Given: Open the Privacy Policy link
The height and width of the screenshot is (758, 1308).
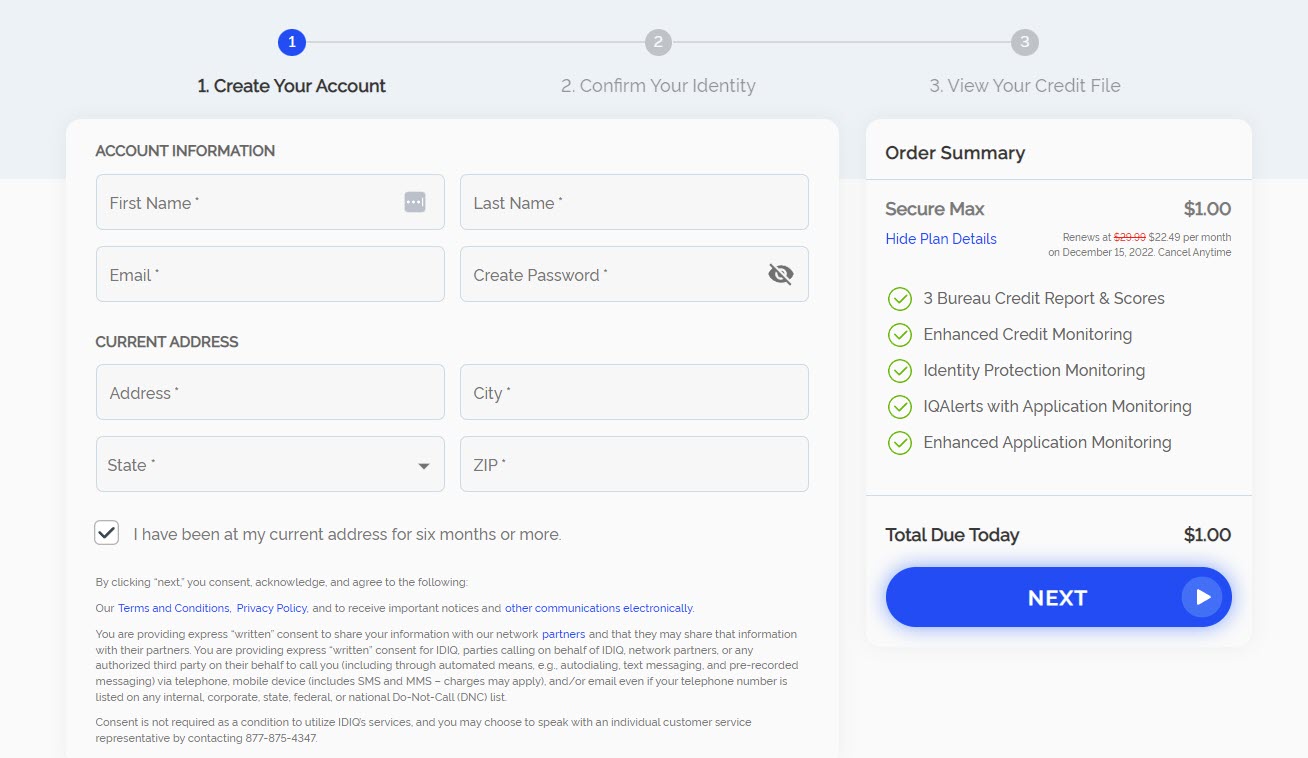Looking at the screenshot, I should [272, 608].
